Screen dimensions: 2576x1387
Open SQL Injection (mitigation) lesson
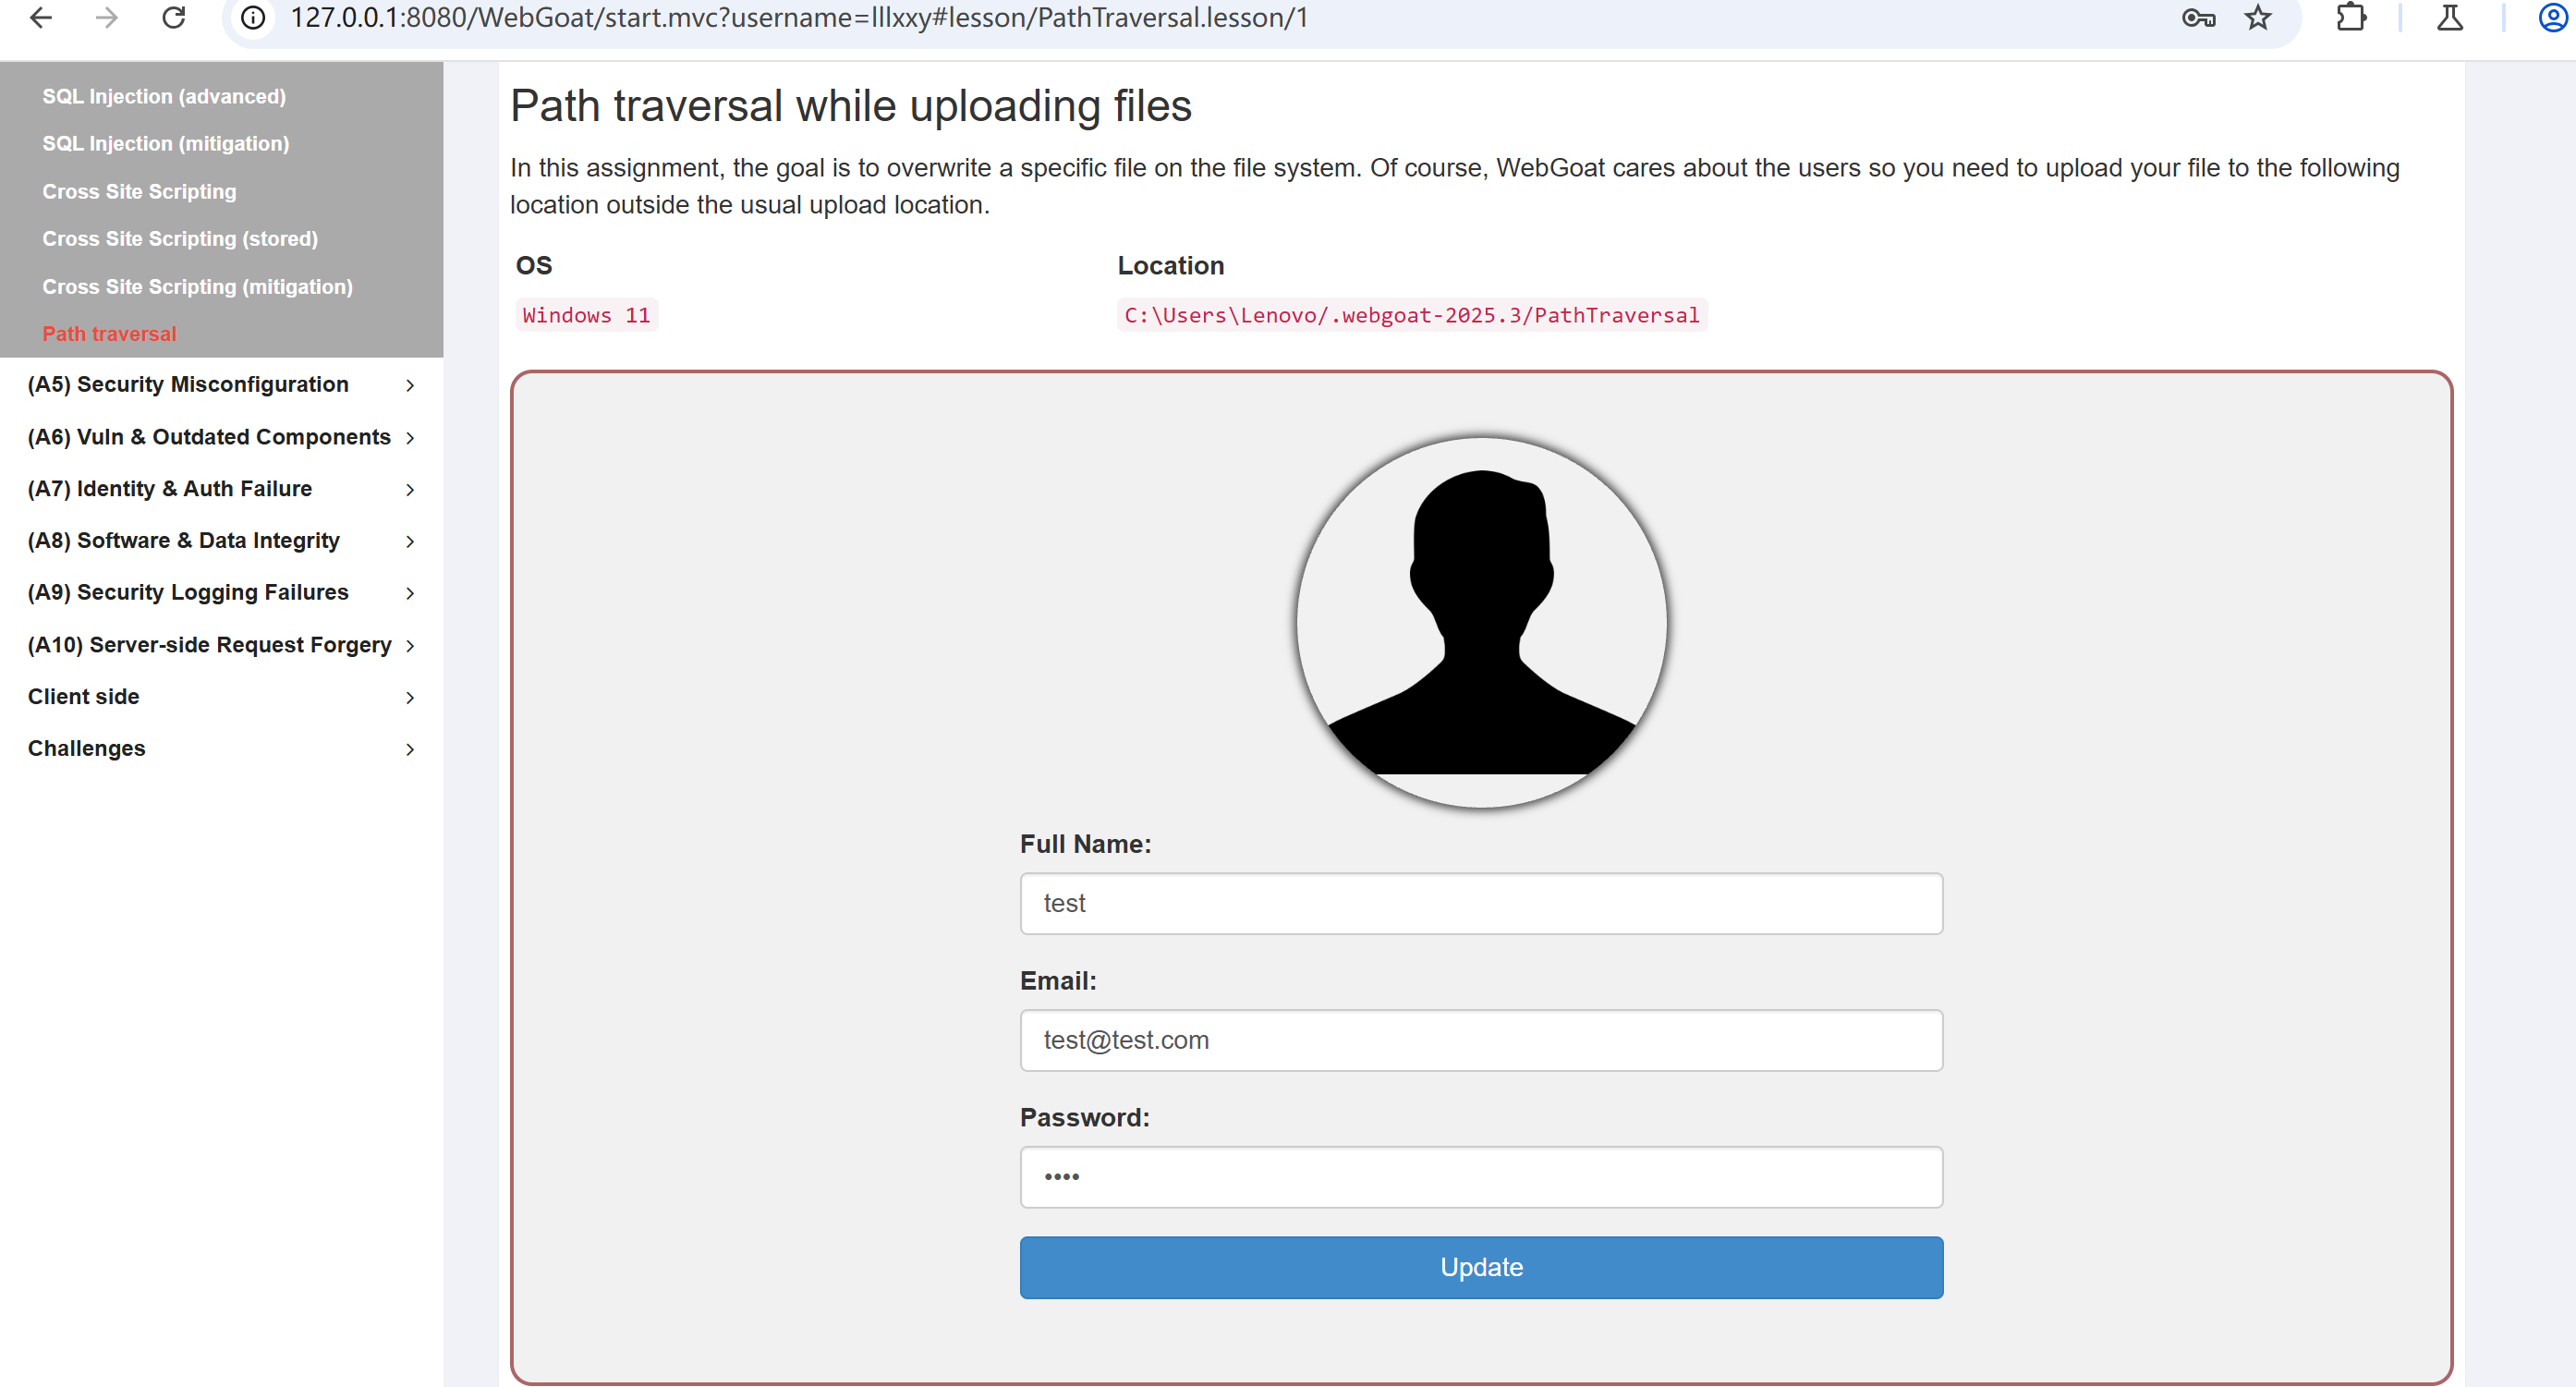(166, 144)
